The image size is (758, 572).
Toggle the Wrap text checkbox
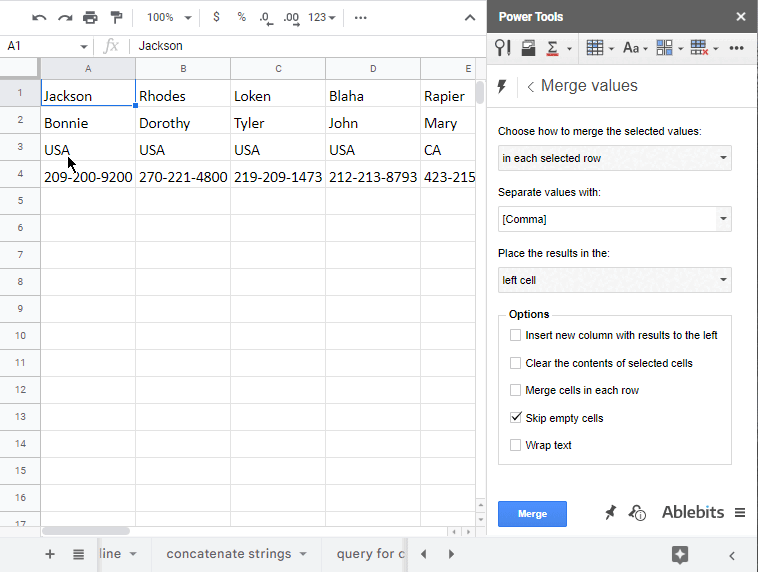pyautogui.click(x=515, y=445)
